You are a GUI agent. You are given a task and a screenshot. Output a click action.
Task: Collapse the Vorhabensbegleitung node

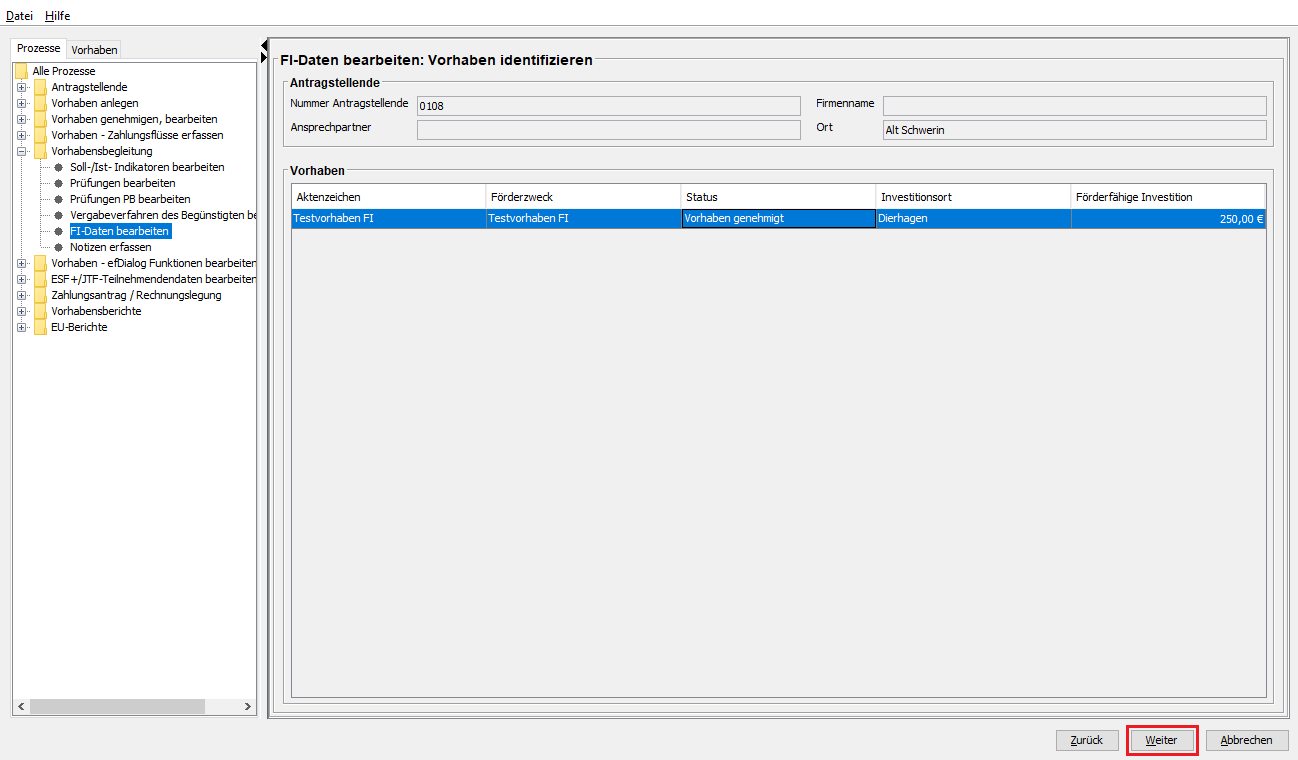coord(21,151)
